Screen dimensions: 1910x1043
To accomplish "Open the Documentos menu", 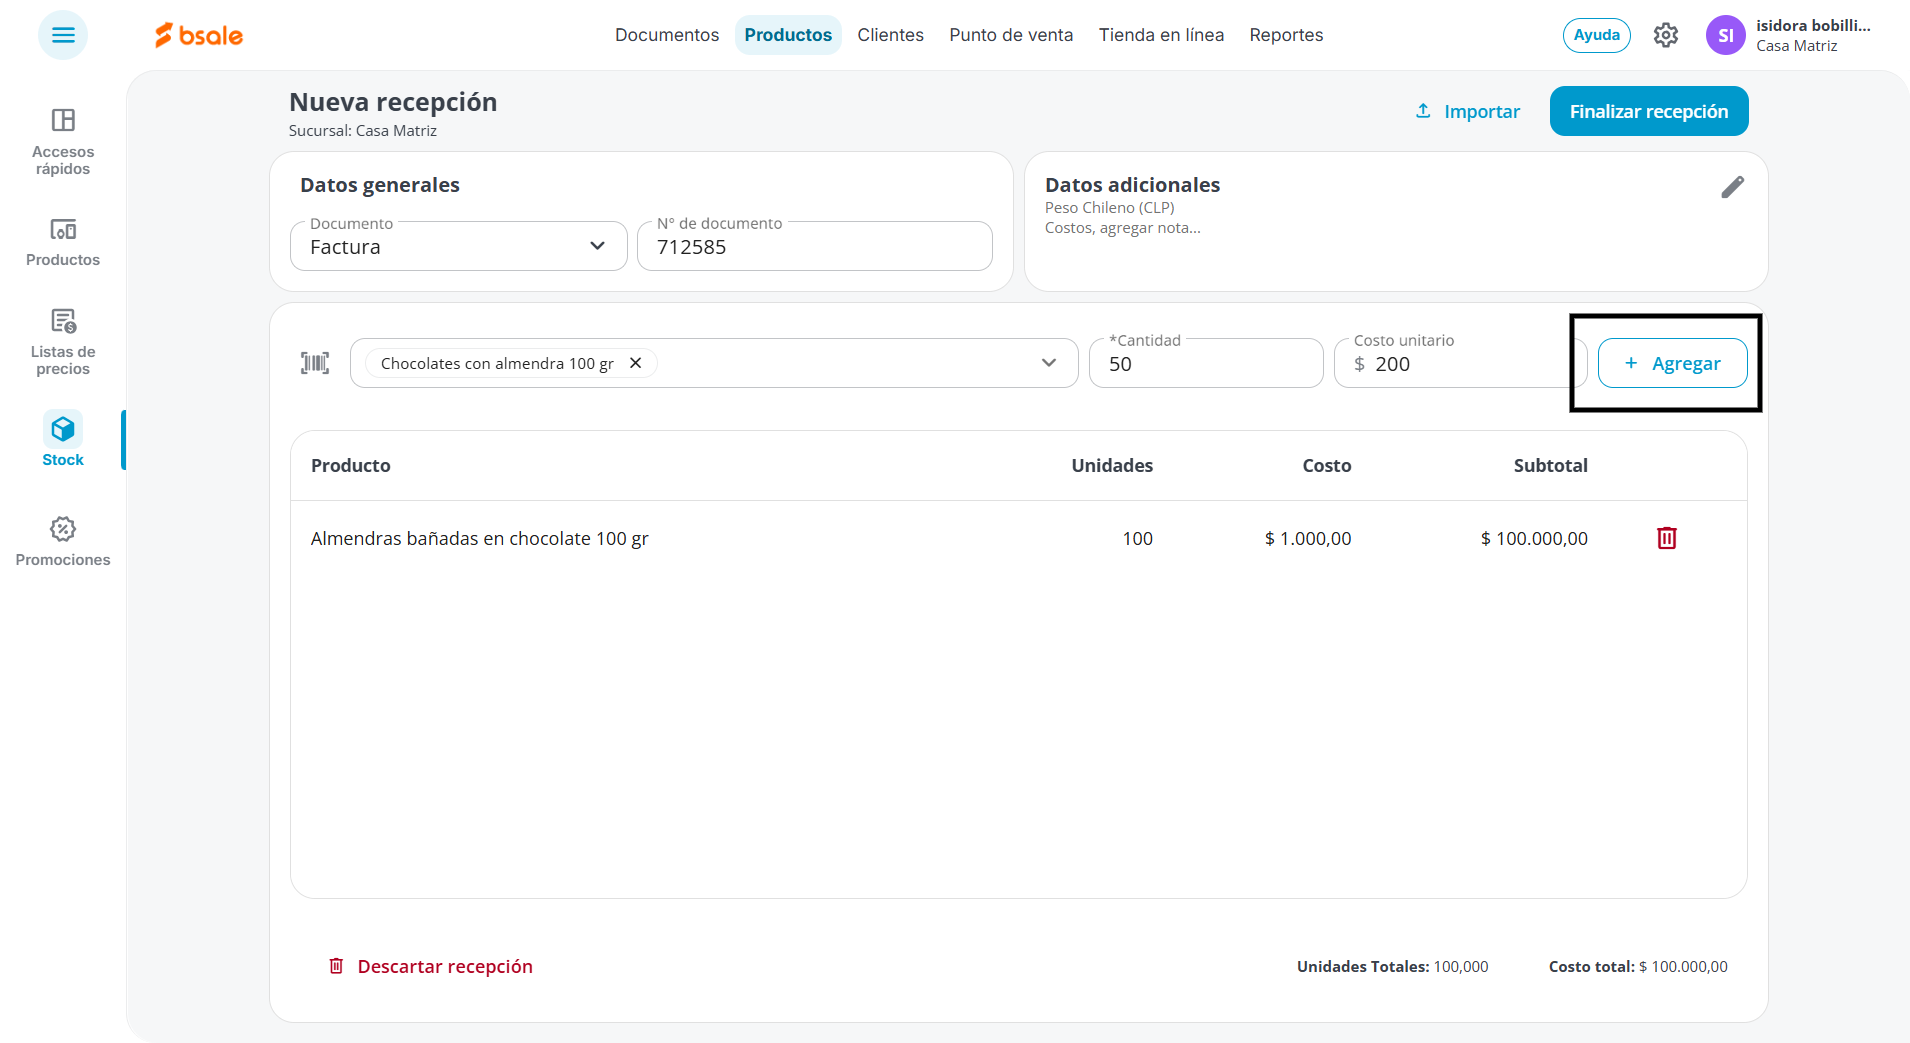I will coord(667,35).
